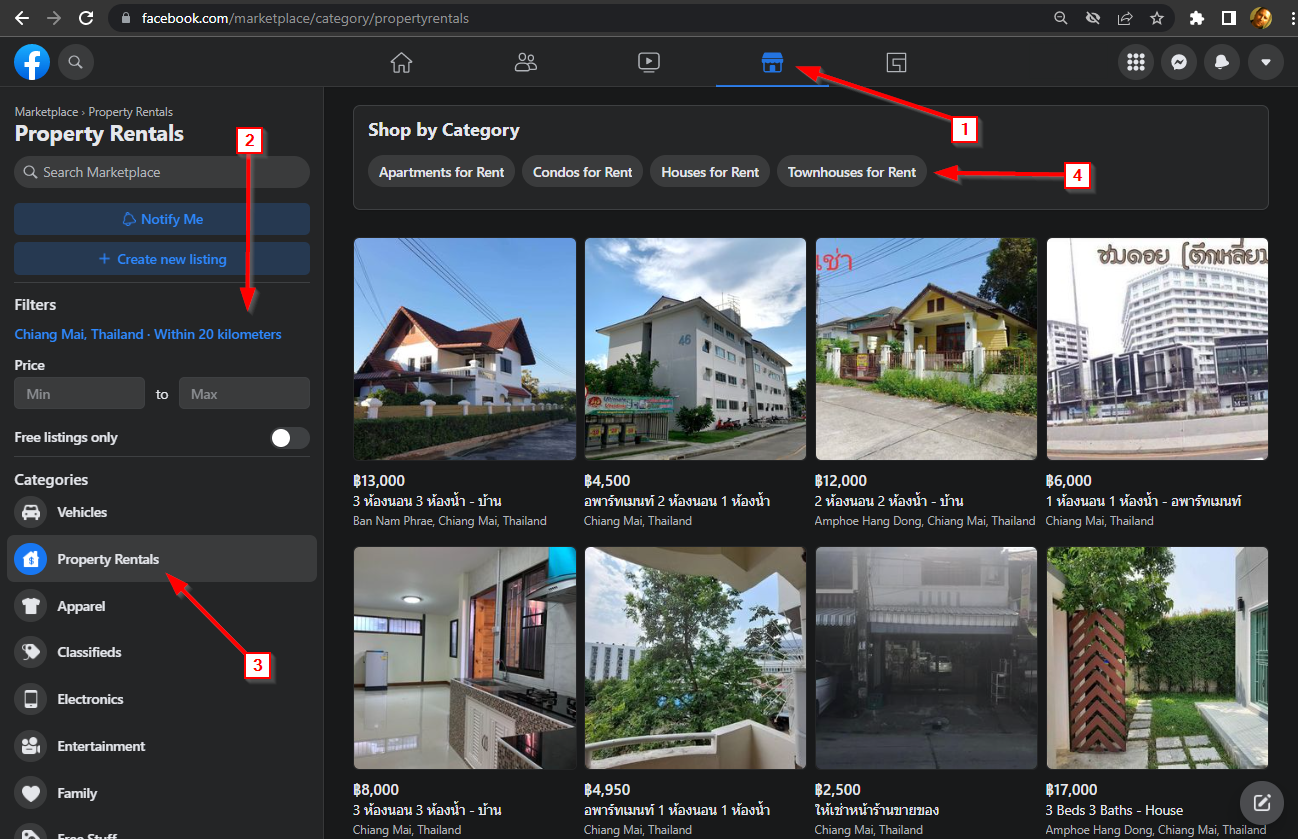Open the Friends tab
This screenshot has height=839, width=1298.
point(525,63)
